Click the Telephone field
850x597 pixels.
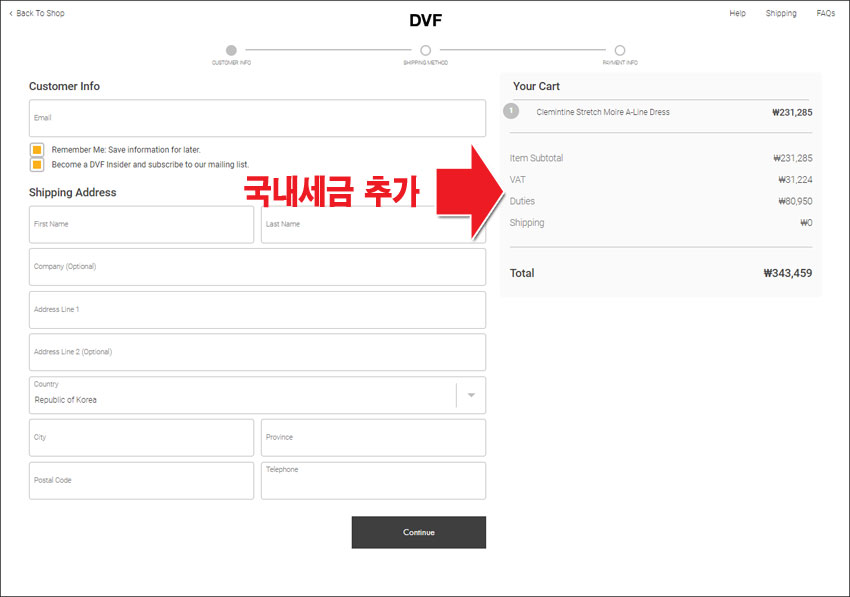coord(374,480)
